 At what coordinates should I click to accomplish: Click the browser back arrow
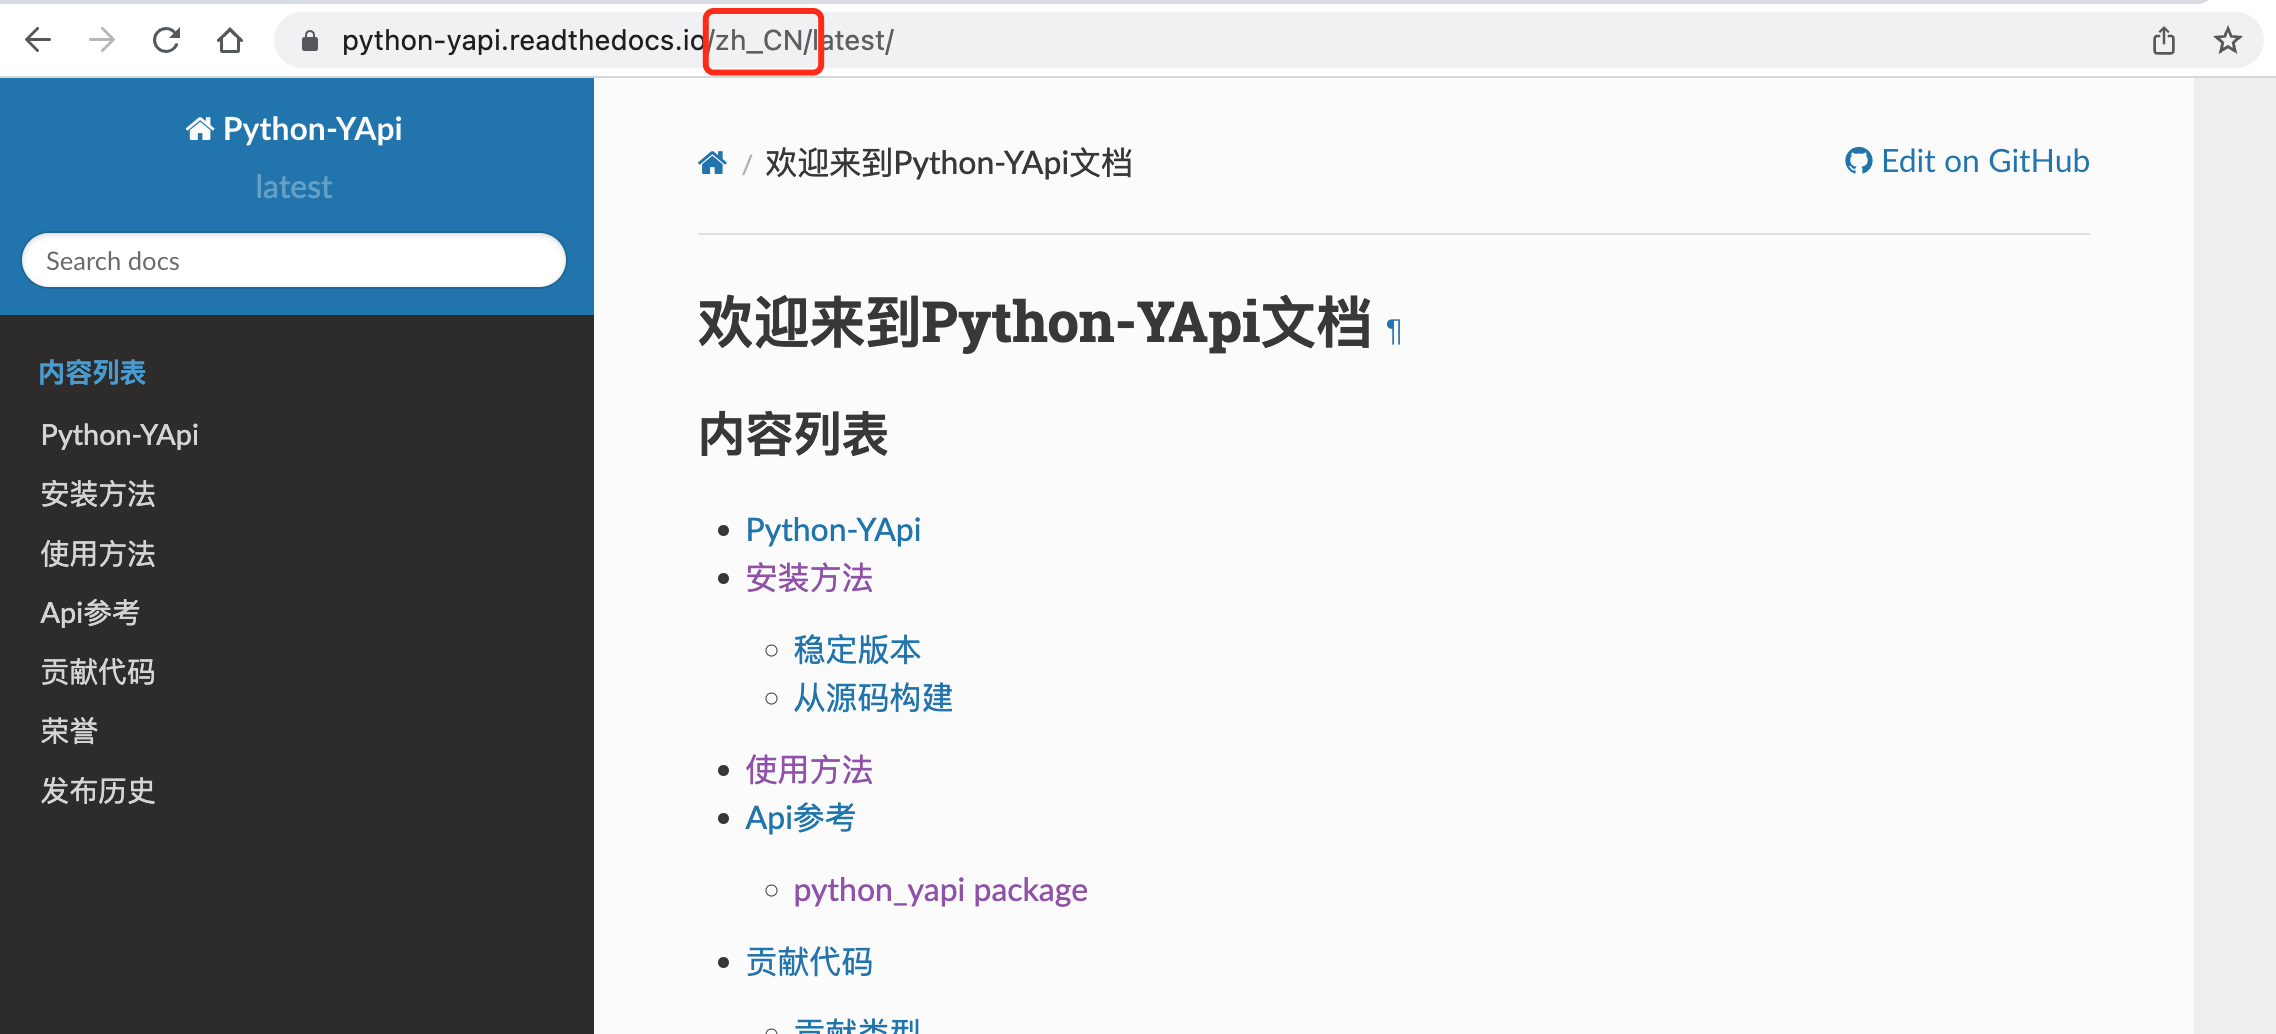(38, 40)
